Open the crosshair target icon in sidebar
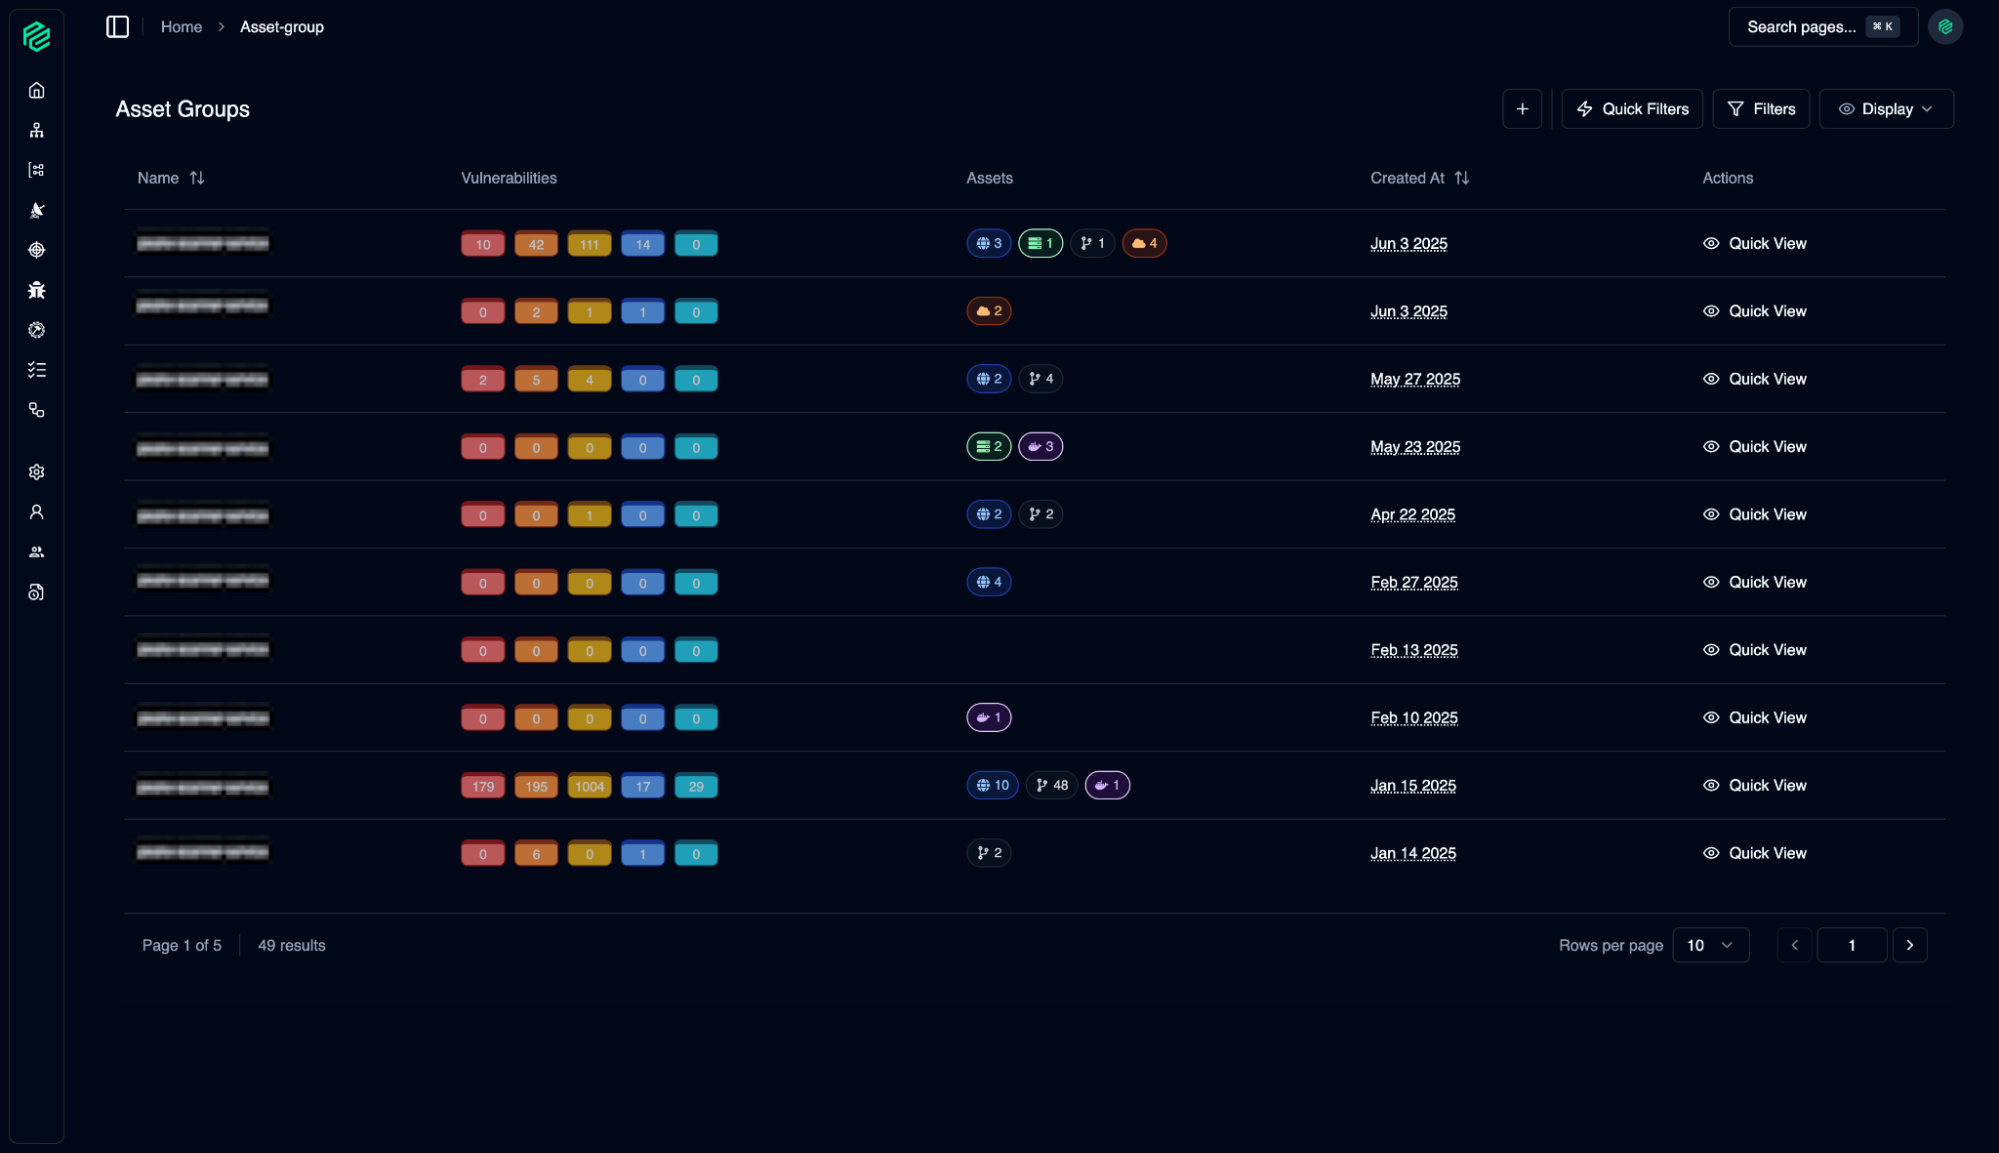 (37, 250)
